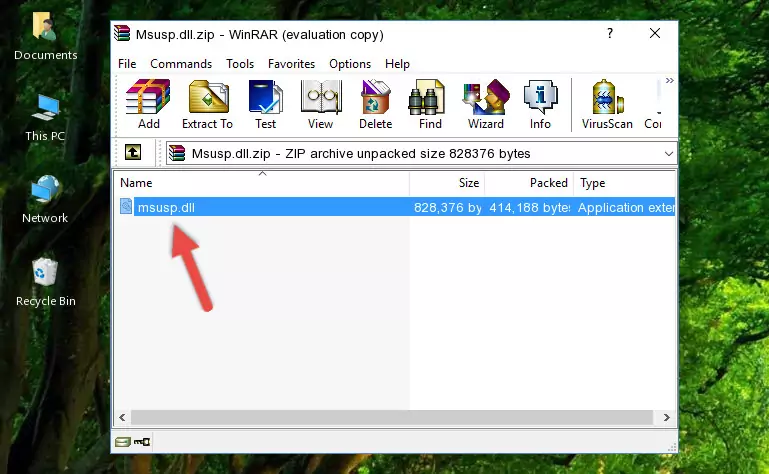Select the This PC desktop icon
This screenshot has height=474, width=769.
point(45,118)
